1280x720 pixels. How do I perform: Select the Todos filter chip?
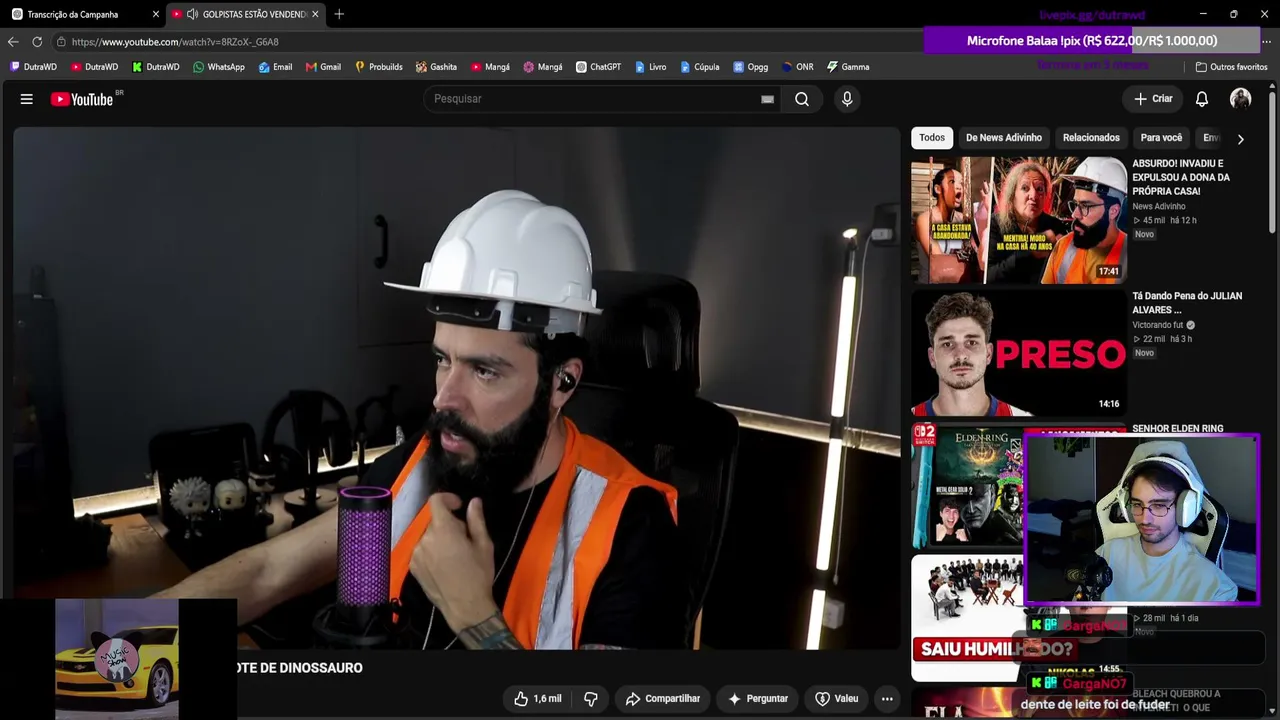click(932, 138)
